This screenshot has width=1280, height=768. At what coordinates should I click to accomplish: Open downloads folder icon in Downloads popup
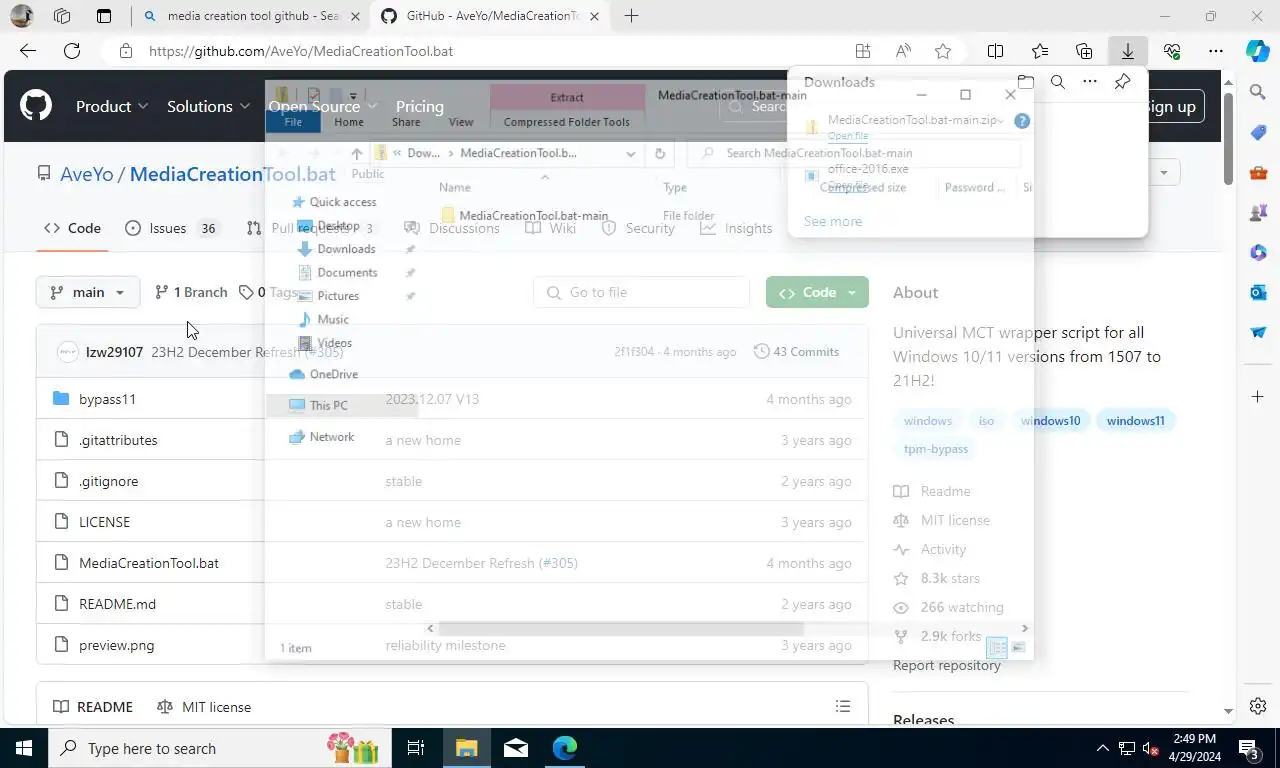1025,82
